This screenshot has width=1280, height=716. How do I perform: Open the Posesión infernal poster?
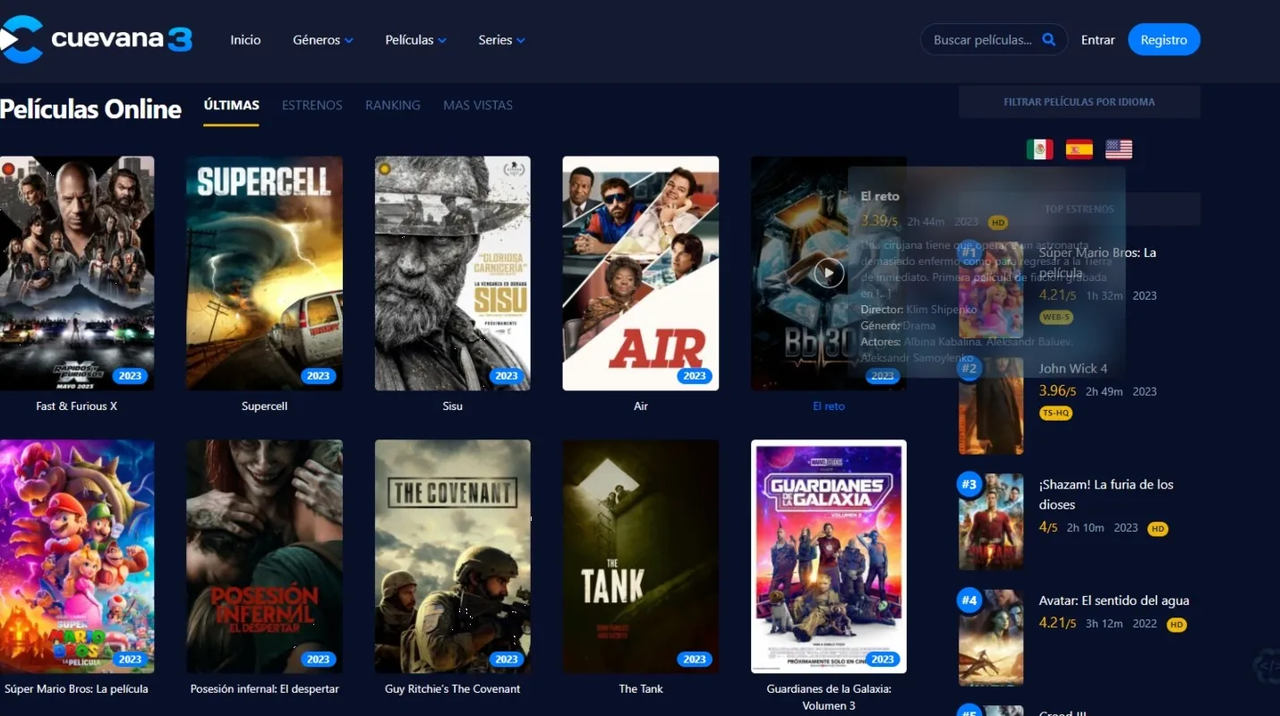[264, 556]
